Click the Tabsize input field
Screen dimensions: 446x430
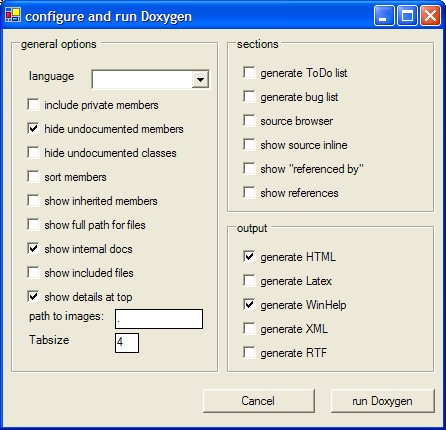click(127, 343)
